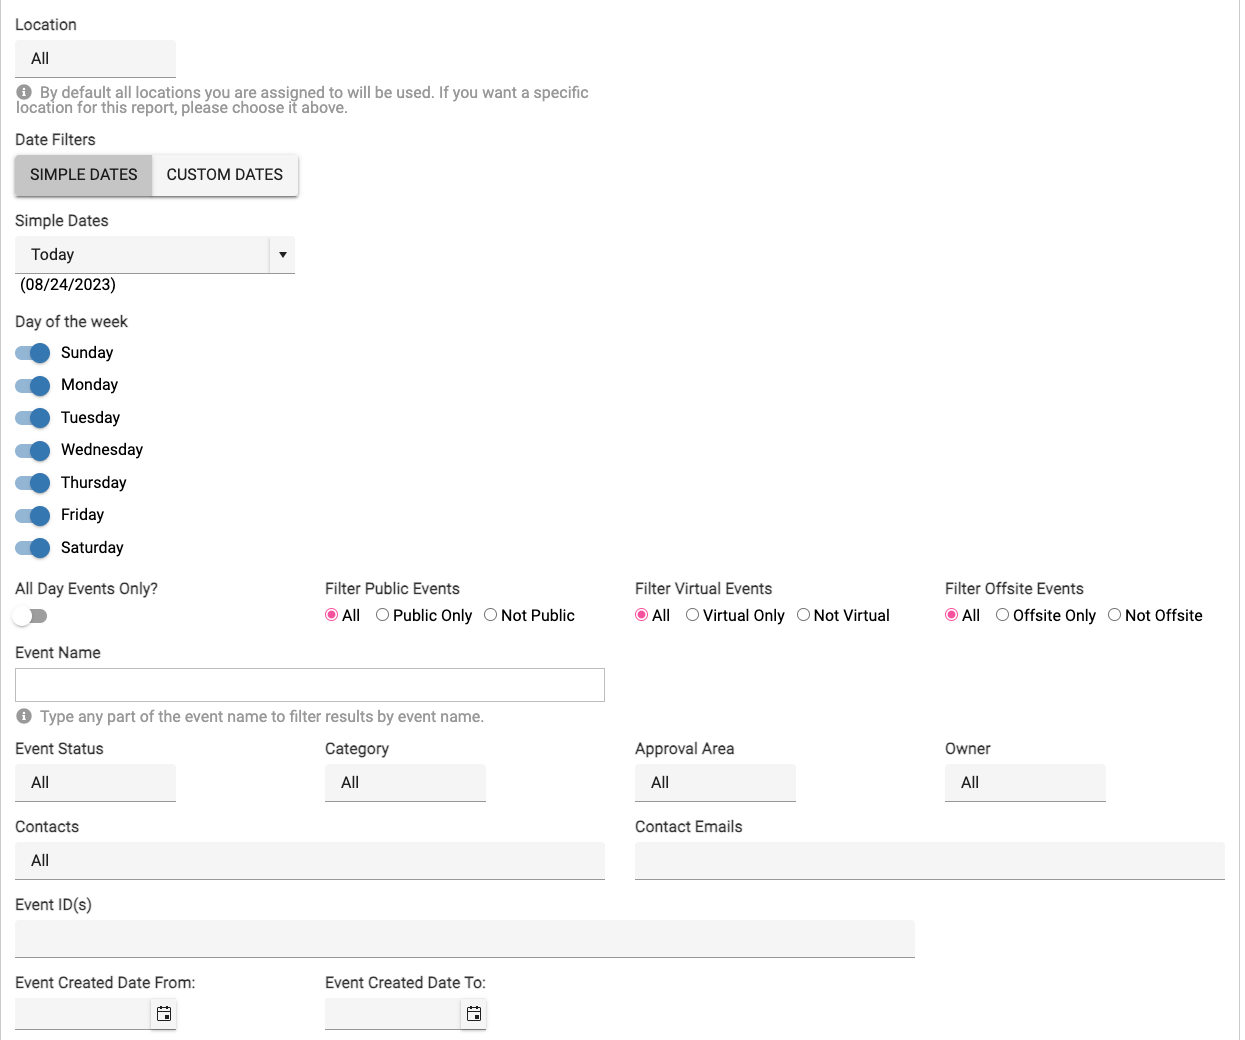Disable the Tuesday day filter
Image resolution: width=1245 pixels, height=1040 pixels.
(x=33, y=418)
